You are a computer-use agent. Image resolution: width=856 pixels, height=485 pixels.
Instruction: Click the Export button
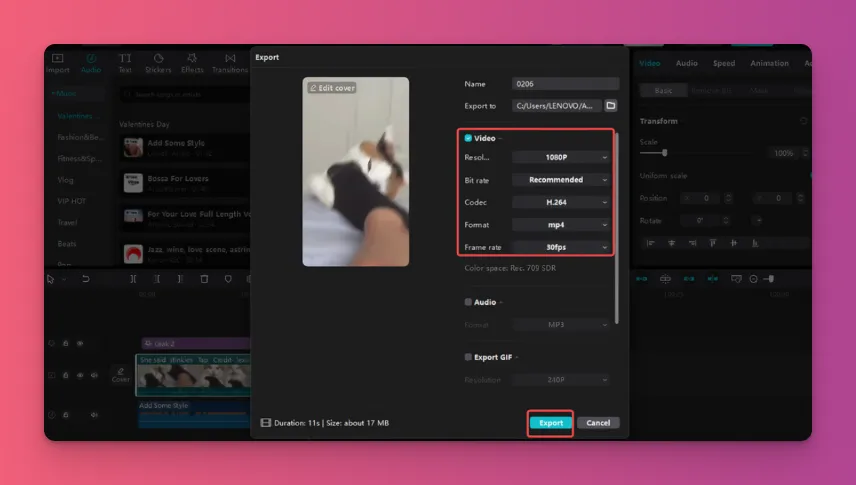click(551, 423)
